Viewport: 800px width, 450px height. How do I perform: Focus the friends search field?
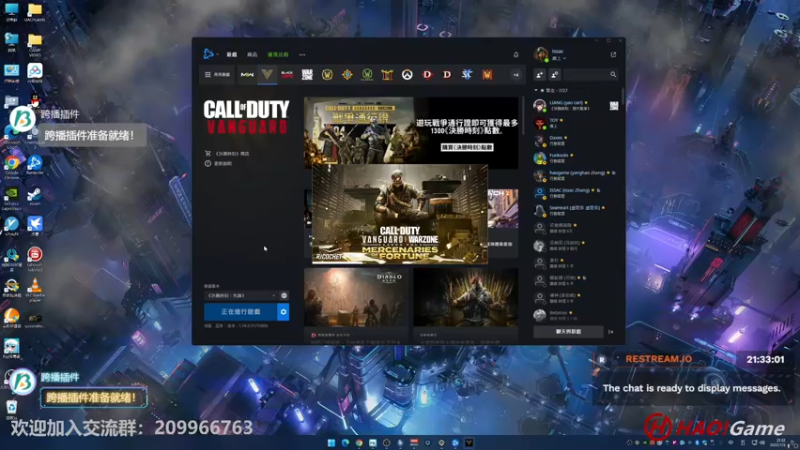pyautogui.click(x=591, y=75)
